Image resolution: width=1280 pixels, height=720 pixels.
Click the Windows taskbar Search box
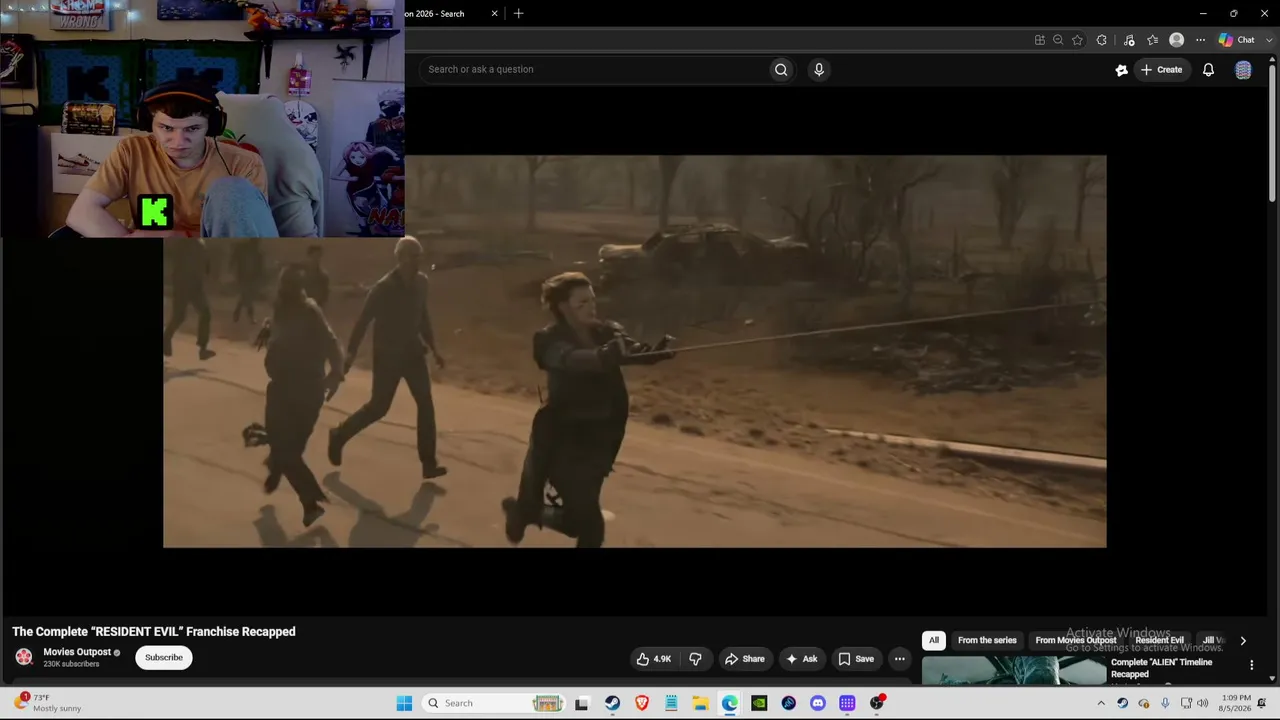(x=493, y=703)
